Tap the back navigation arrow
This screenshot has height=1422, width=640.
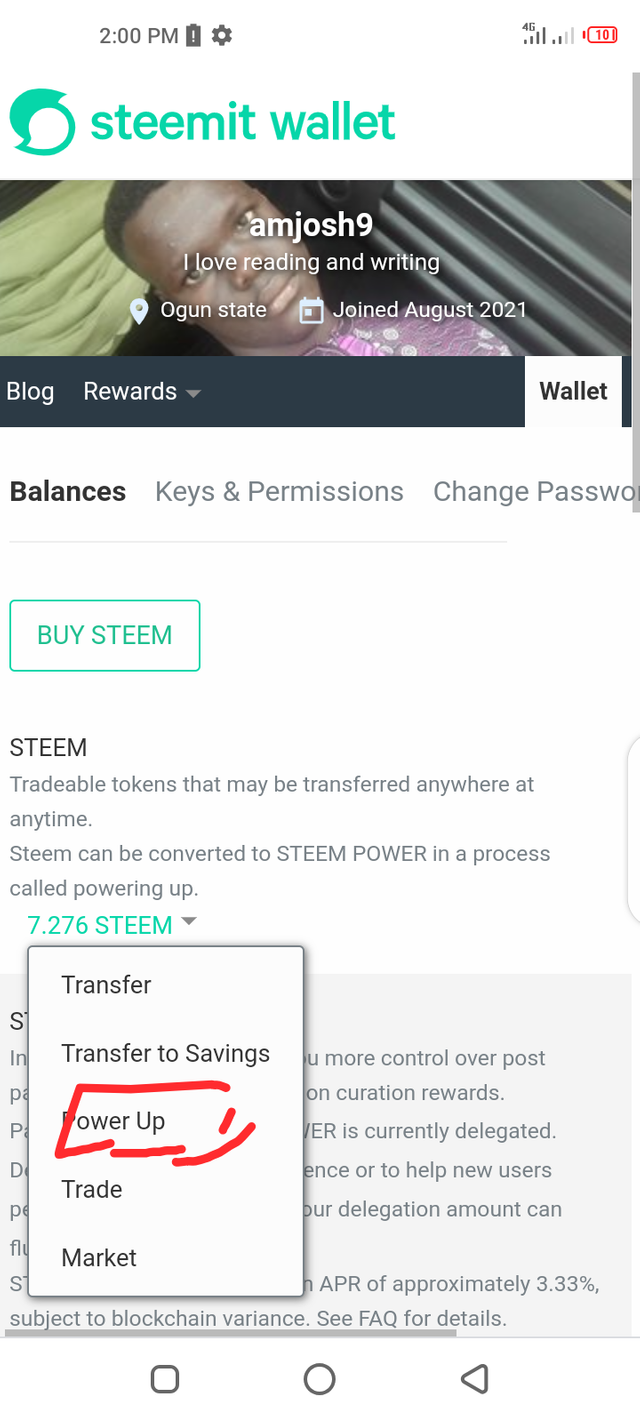pos(475,1378)
